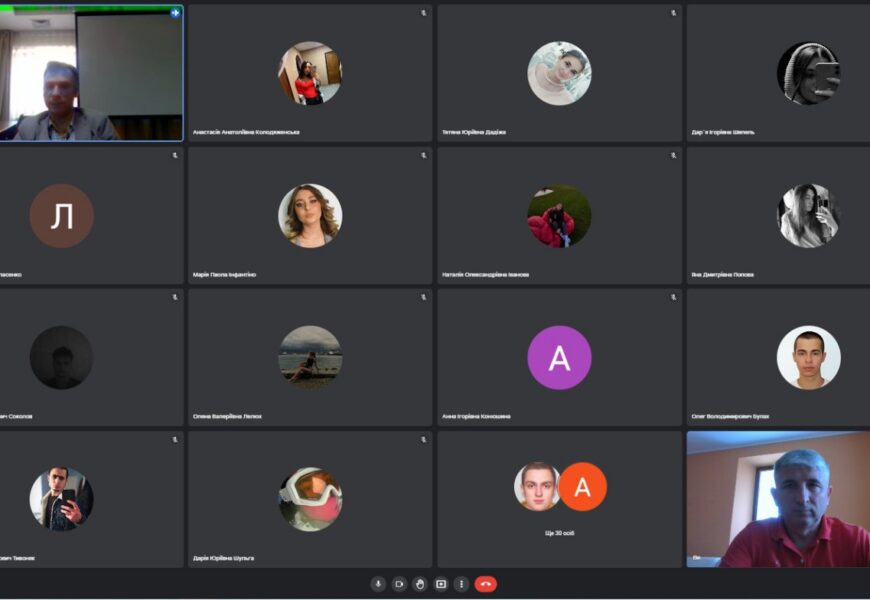Select the brown 'Л' avatar tile
Viewport: 870px width, 600px height.
point(61,216)
